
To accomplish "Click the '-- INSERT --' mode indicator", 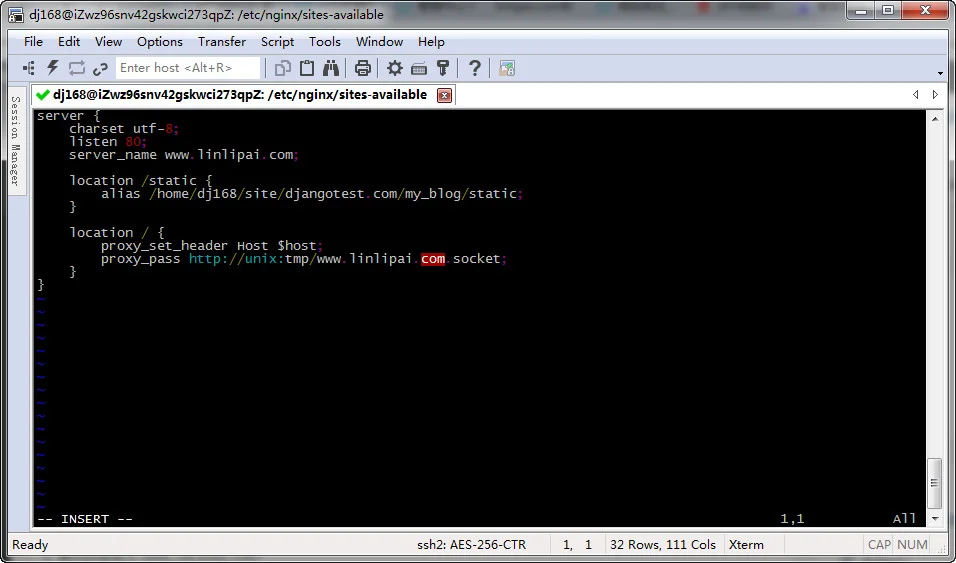I will click(x=85, y=519).
